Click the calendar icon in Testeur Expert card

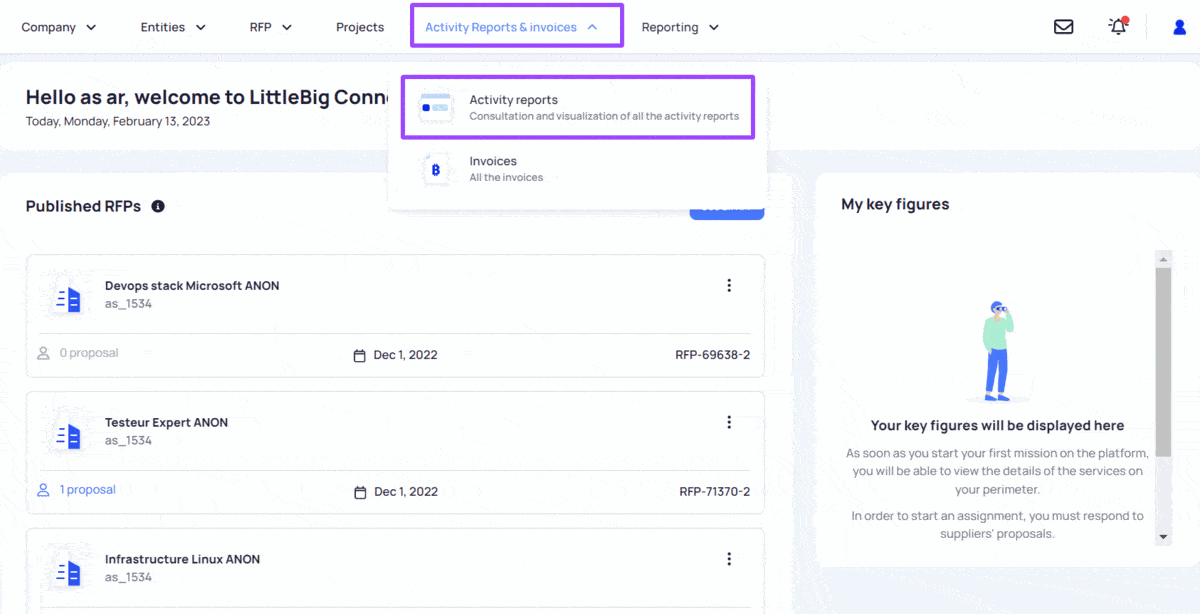(360, 492)
